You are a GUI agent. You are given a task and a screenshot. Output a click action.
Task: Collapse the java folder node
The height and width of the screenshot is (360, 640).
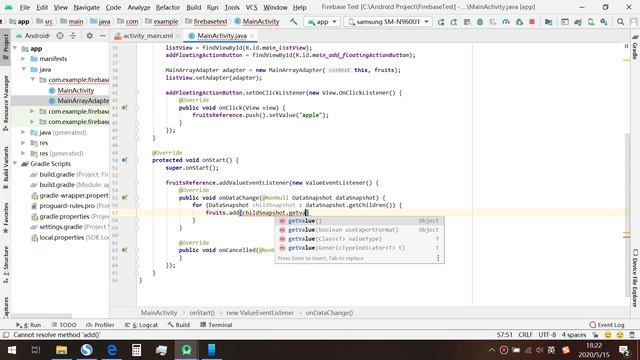23,69
